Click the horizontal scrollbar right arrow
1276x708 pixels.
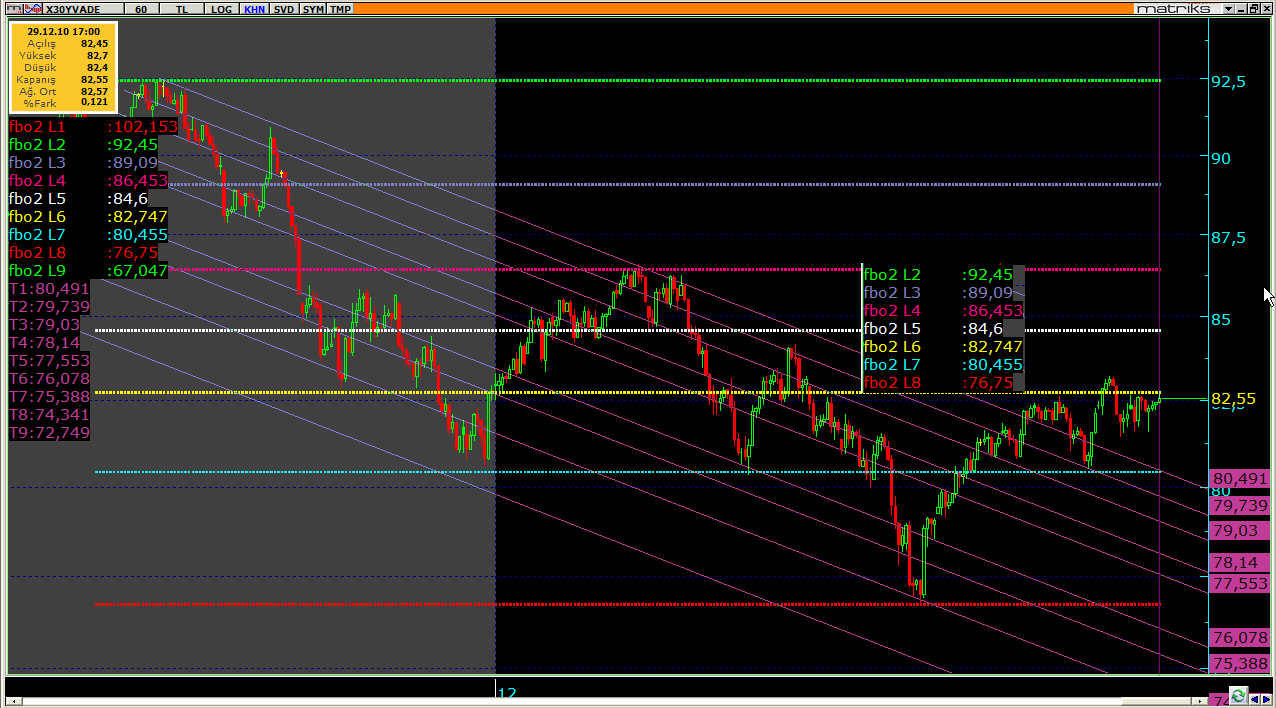point(1199,700)
